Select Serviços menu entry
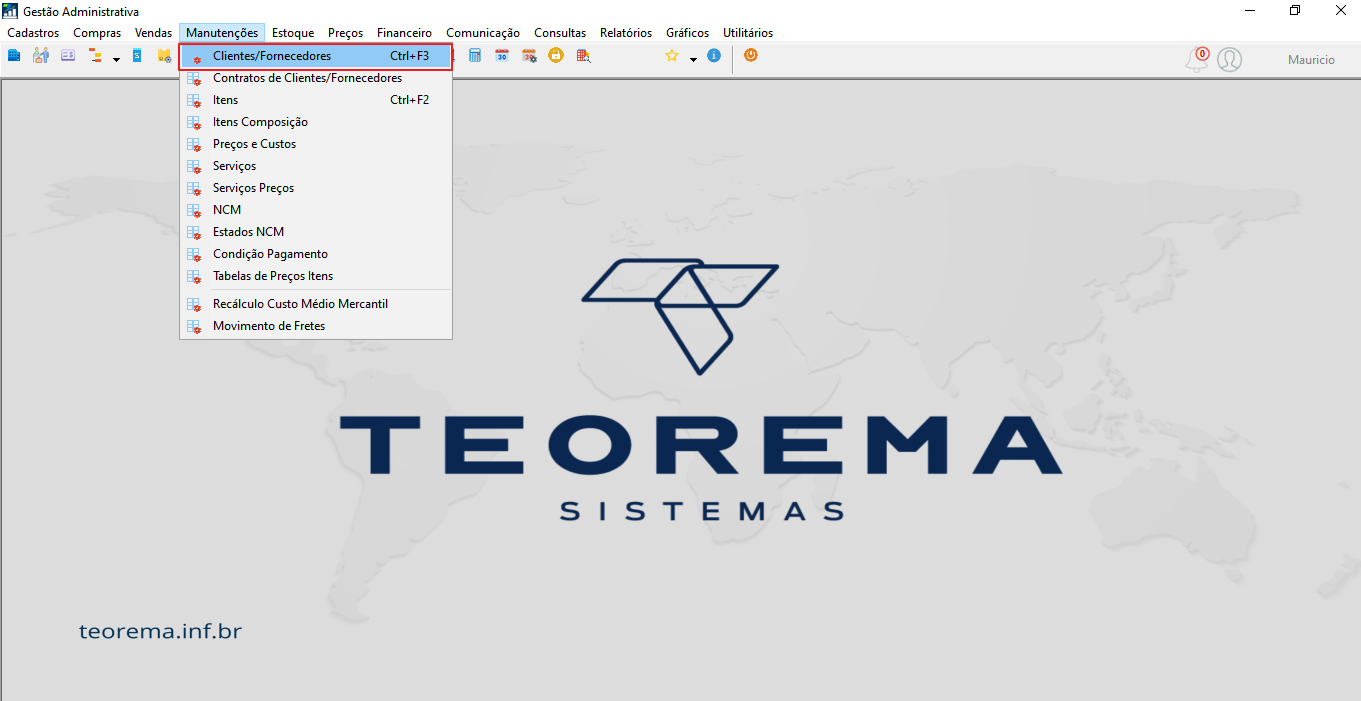Image resolution: width=1361 pixels, height=701 pixels. tap(316, 166)
